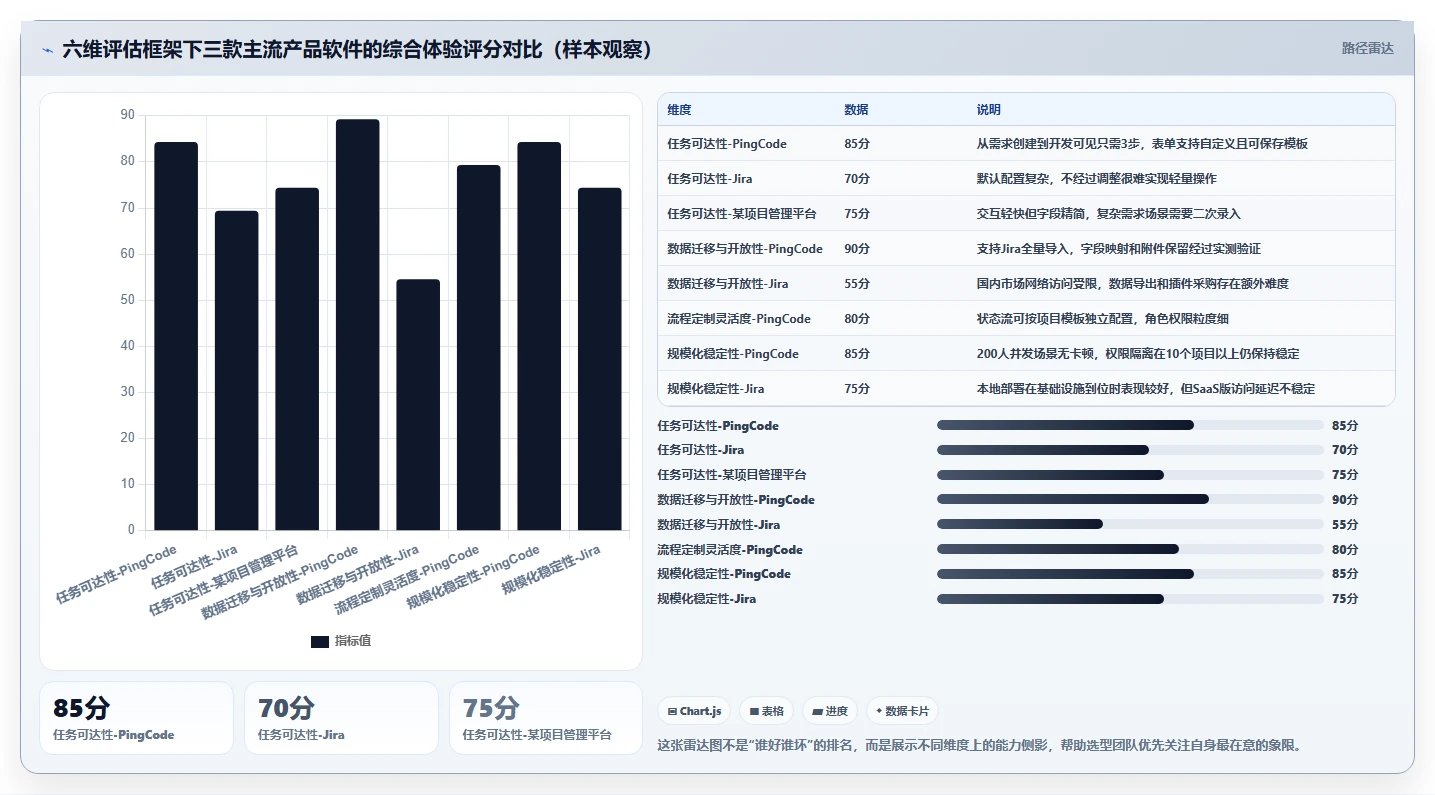Toggle the 指标值 legend entry under the chart
The height and width of the screenshot is (795, 1435).
341,641
